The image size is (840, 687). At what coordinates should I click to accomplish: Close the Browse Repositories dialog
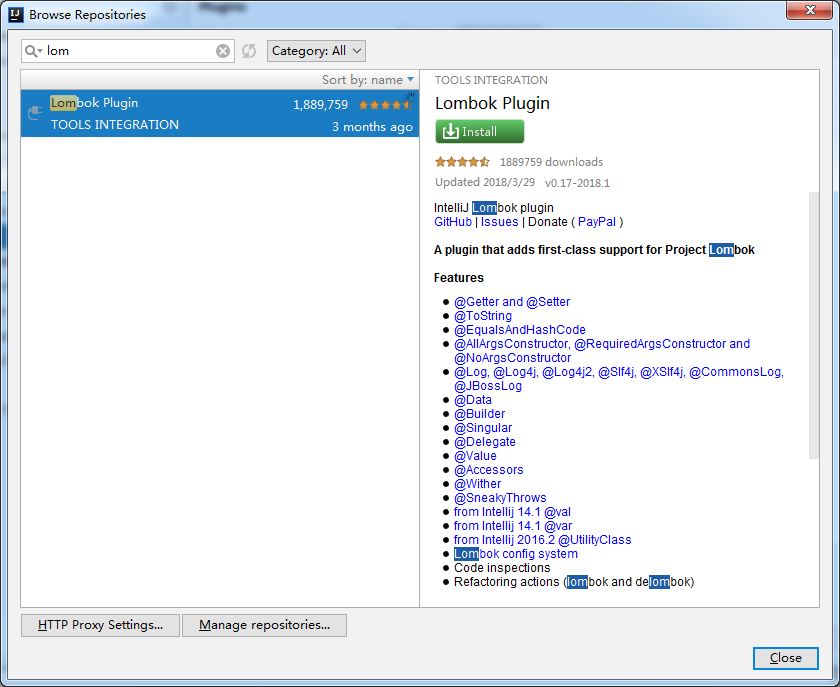pos(785,658)
